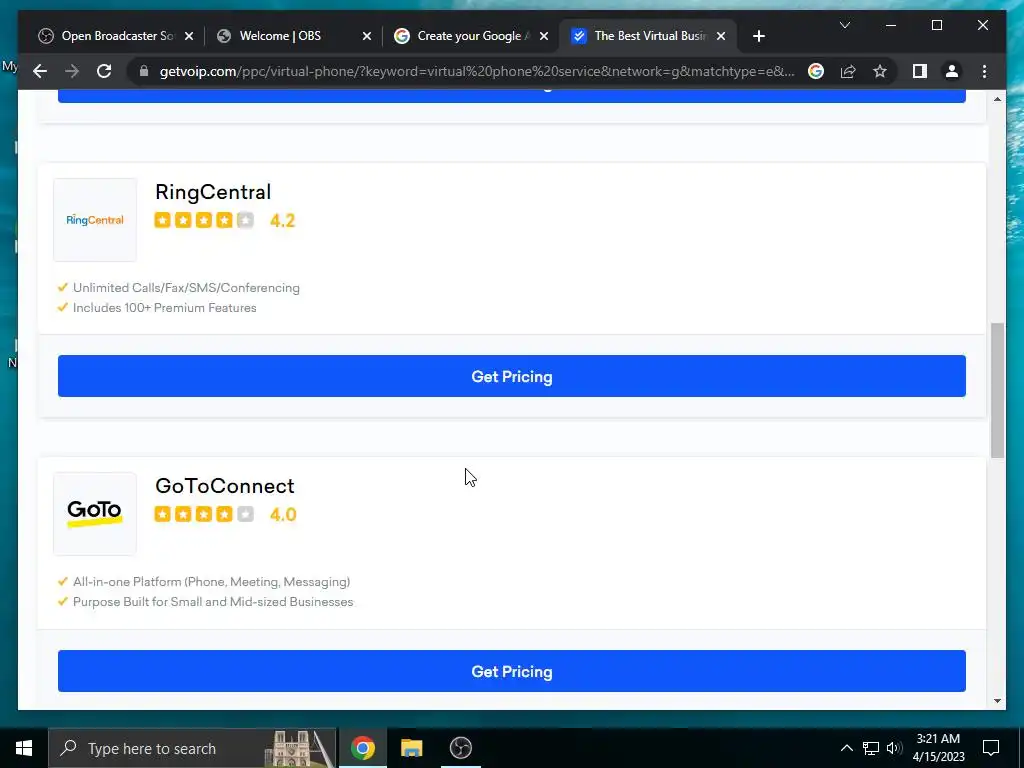Close the Create your Google tab
This screenshot has width=1024, height=768.
[x=543, y=36]
